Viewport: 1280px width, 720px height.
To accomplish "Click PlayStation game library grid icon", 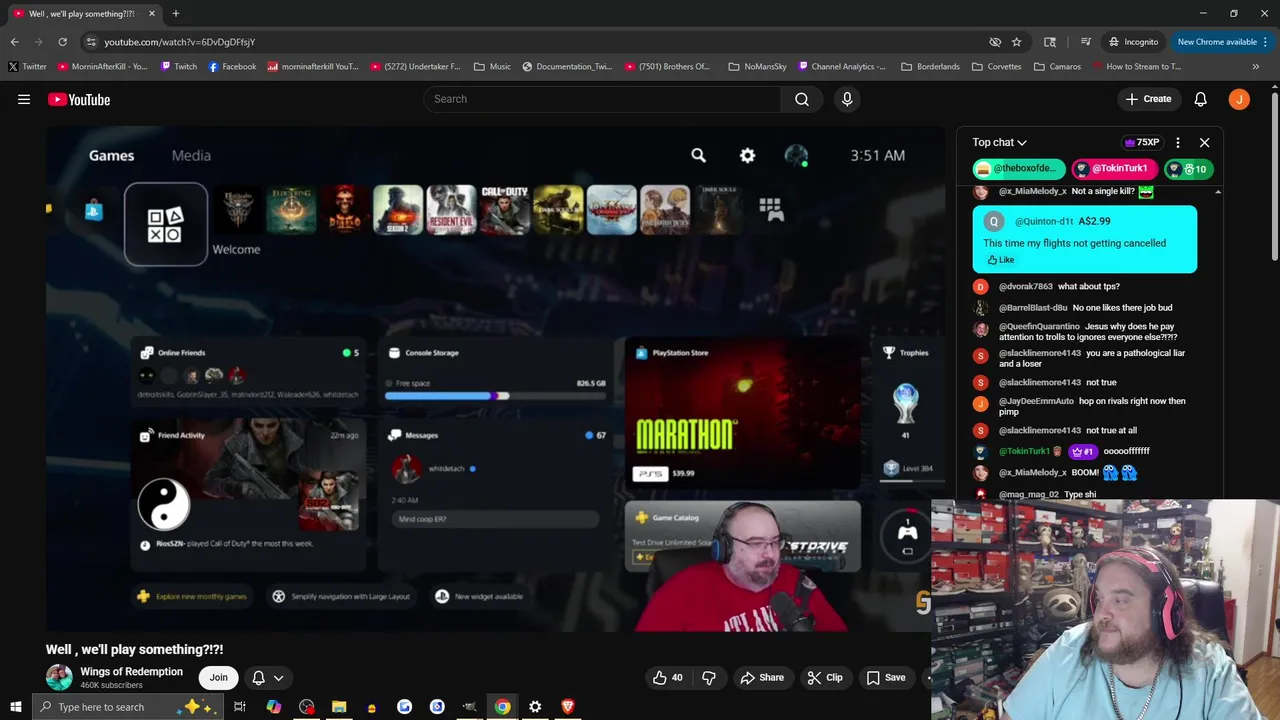I will click(770, 208).
